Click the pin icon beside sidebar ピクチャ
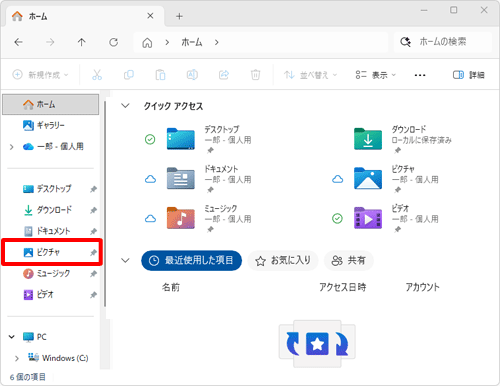The image size is (500, 386). 93,253
